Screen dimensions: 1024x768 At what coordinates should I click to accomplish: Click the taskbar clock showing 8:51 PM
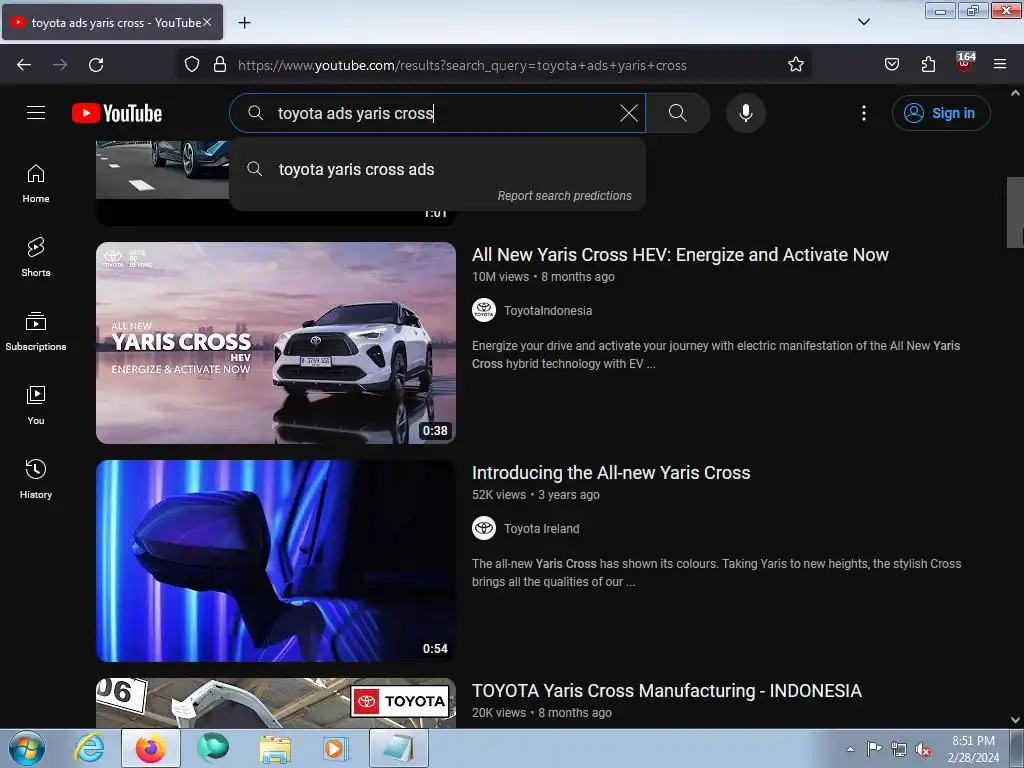(973, 749)
